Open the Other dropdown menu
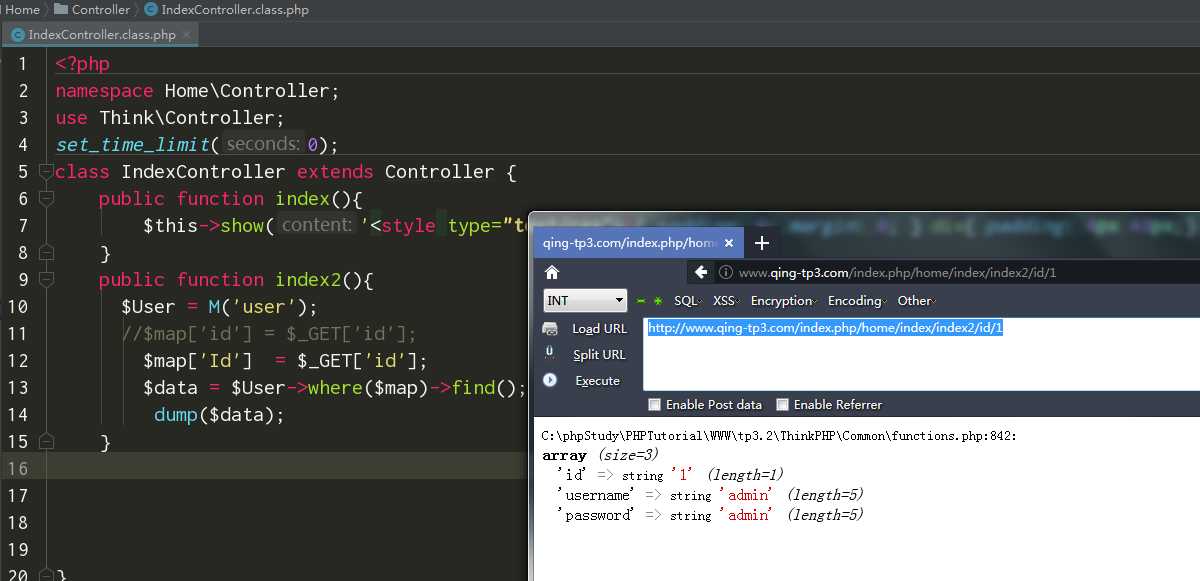The image size is (1200, 581). point(916,301)
